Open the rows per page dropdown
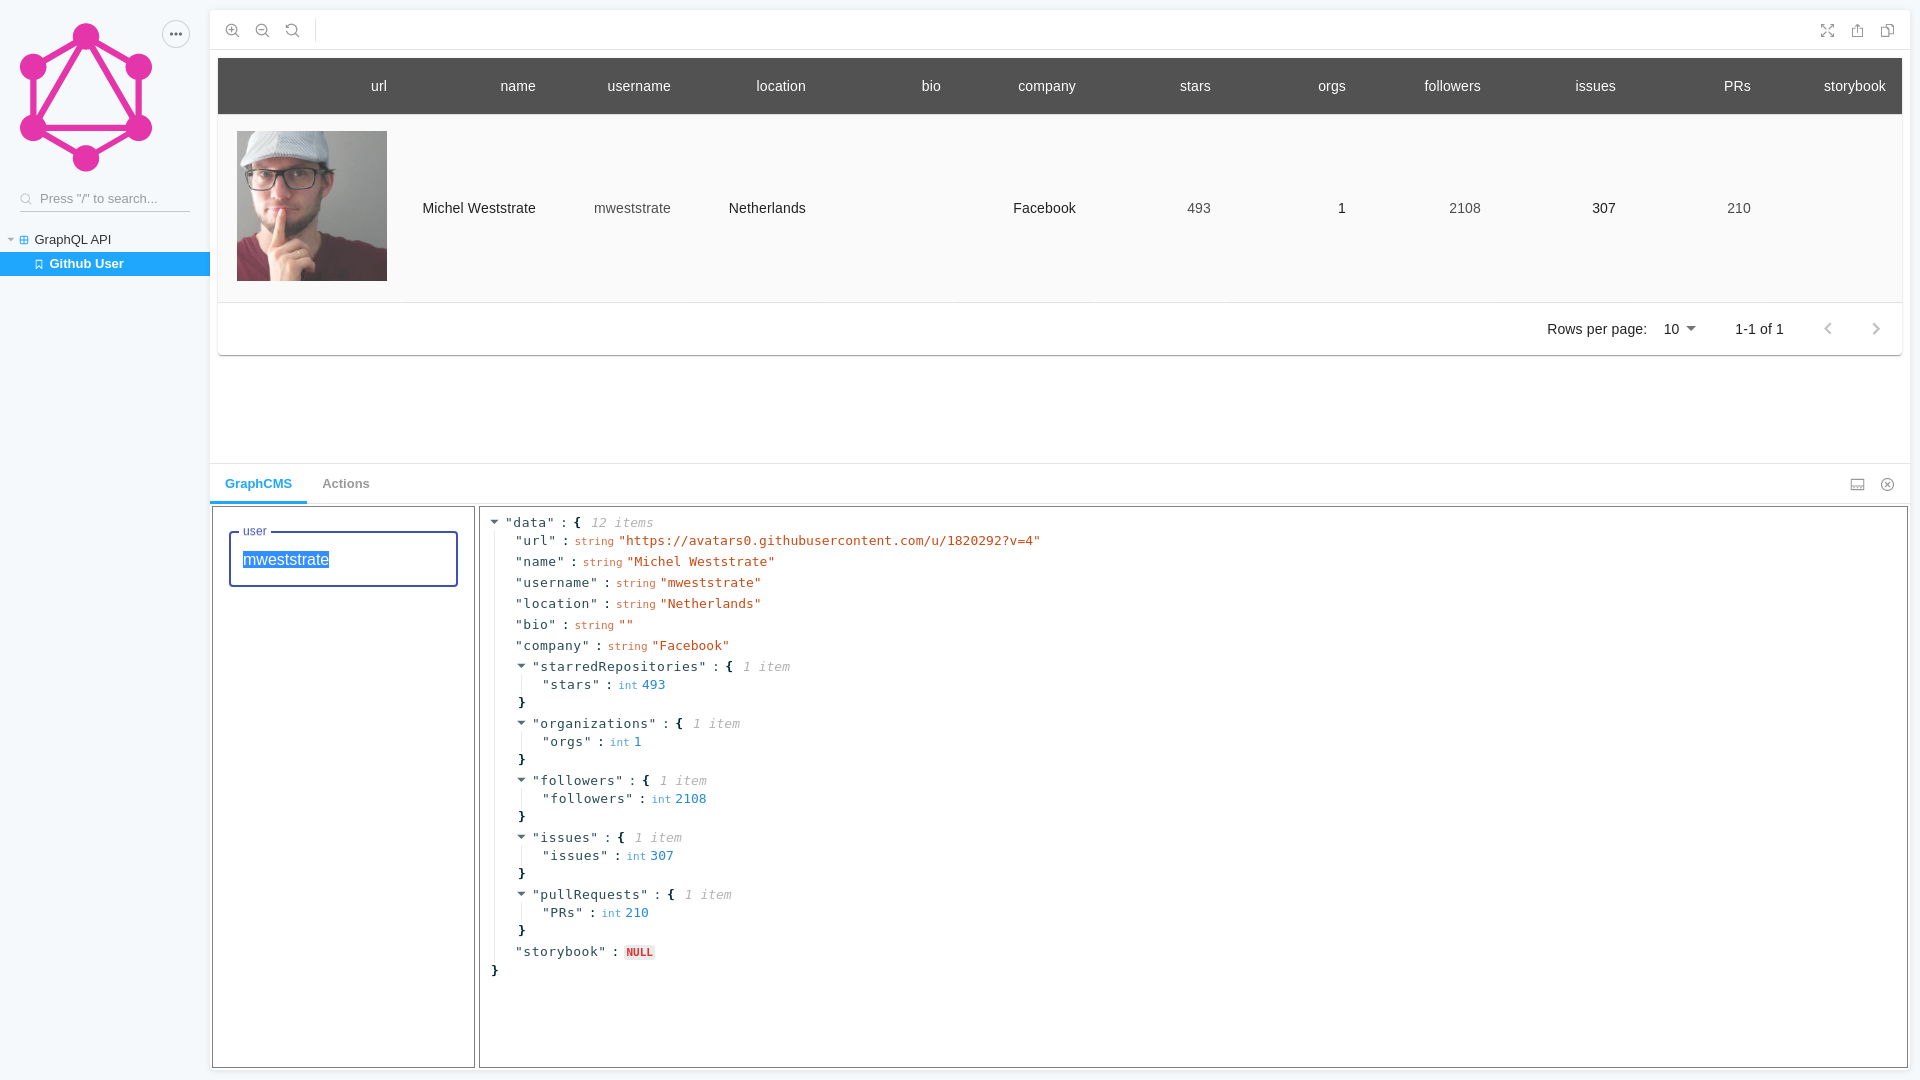 point(1679,329)
